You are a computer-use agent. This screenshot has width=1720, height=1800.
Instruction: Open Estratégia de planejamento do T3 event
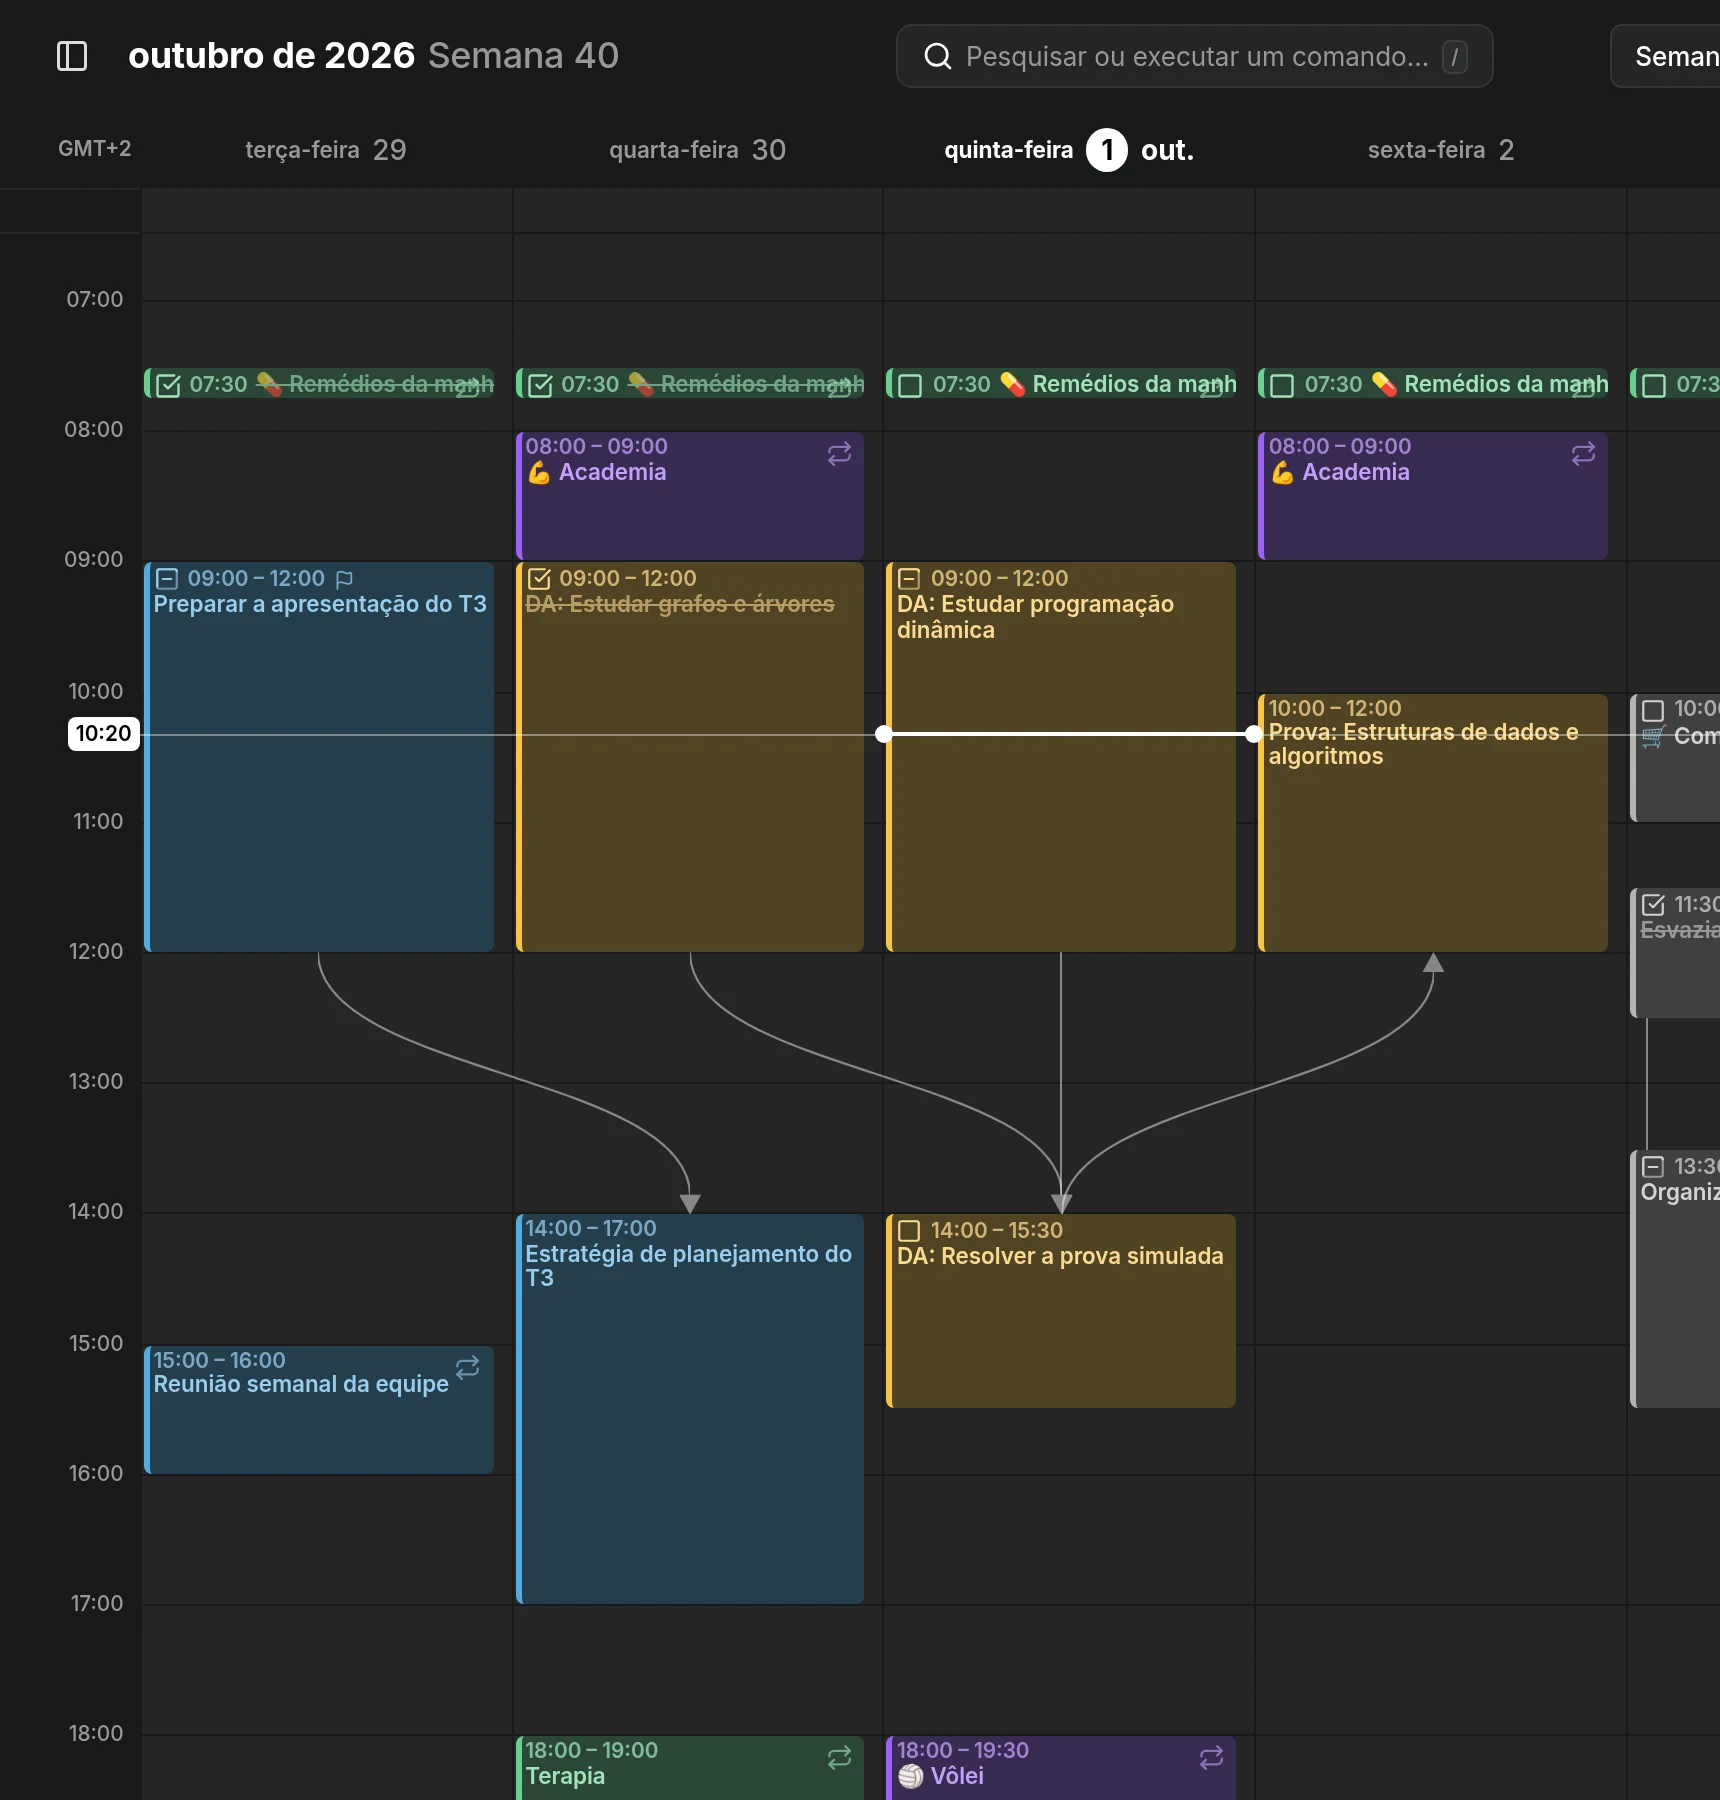[690, 1409]
